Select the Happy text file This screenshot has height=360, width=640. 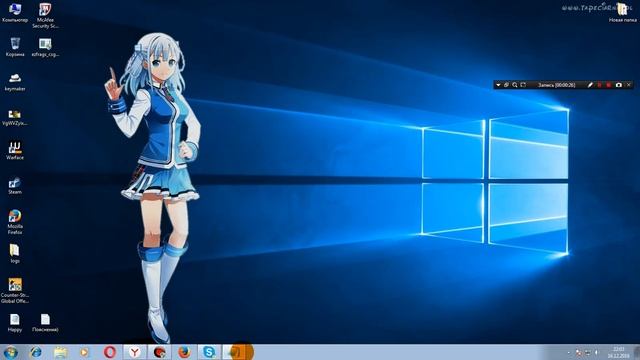15,322
